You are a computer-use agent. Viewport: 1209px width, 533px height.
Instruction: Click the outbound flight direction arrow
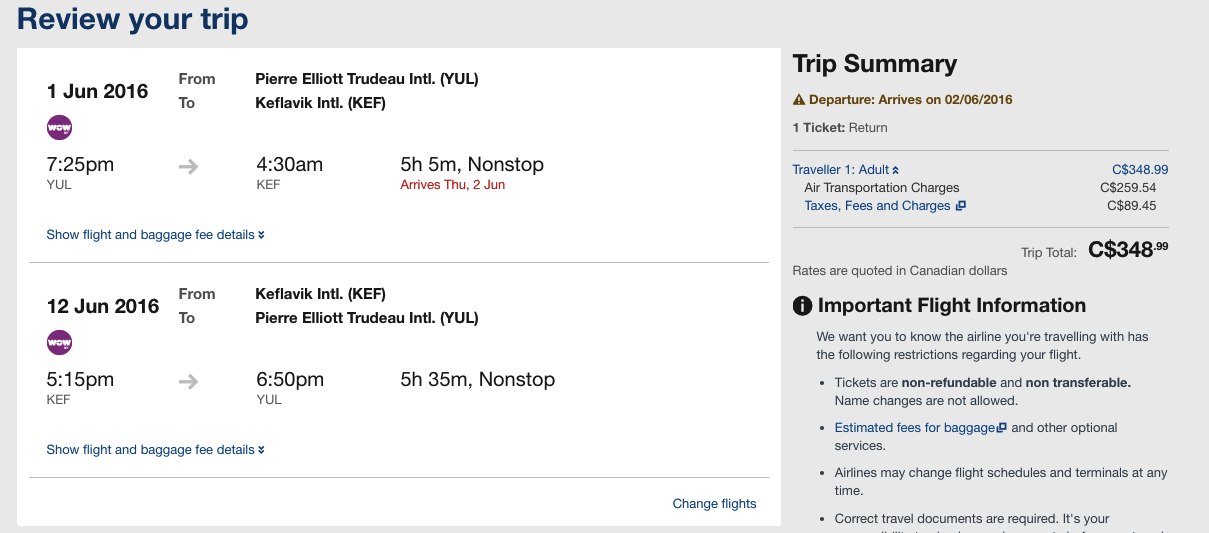coord(188,167)
